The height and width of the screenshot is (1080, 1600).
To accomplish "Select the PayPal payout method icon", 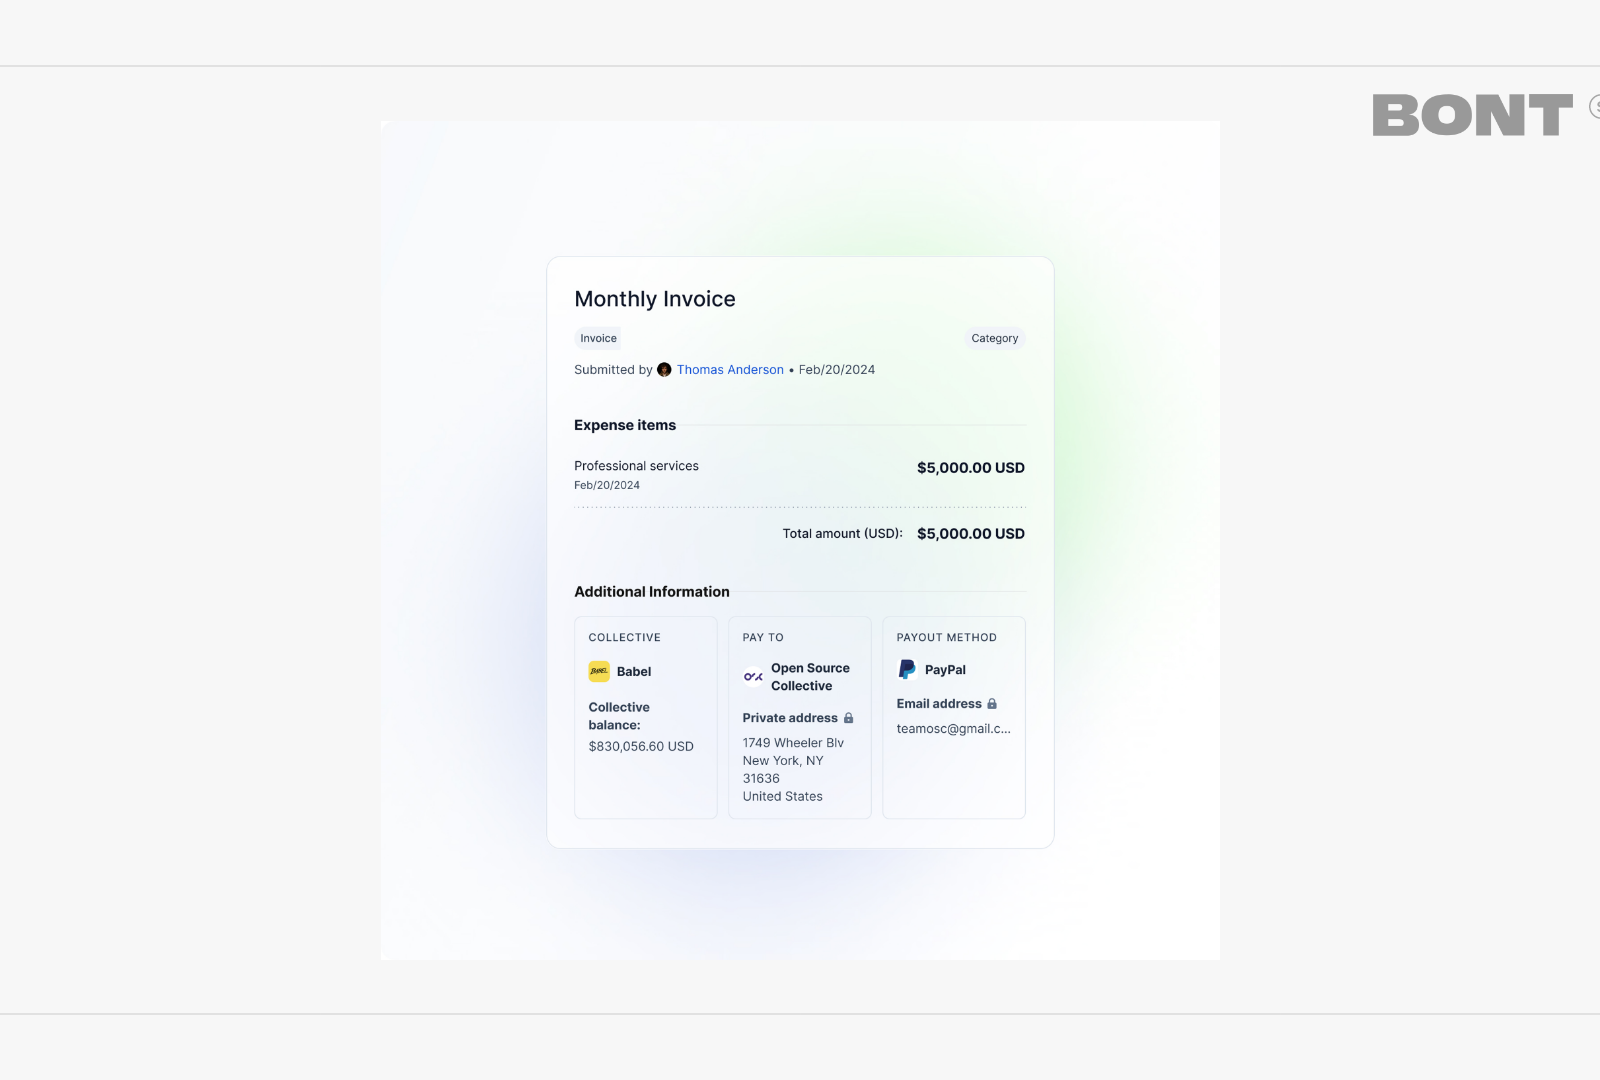I will pos(905,669).
